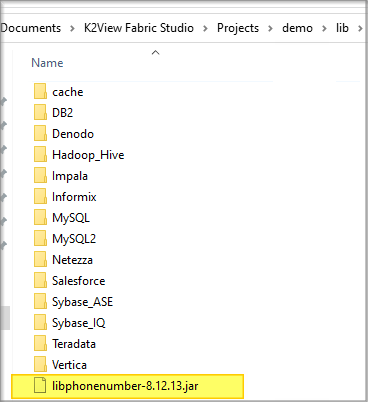Viewport: 368px width, 402px height.
Task: Select the Hadoop_Hive folder icon
Action: [40, 155]
